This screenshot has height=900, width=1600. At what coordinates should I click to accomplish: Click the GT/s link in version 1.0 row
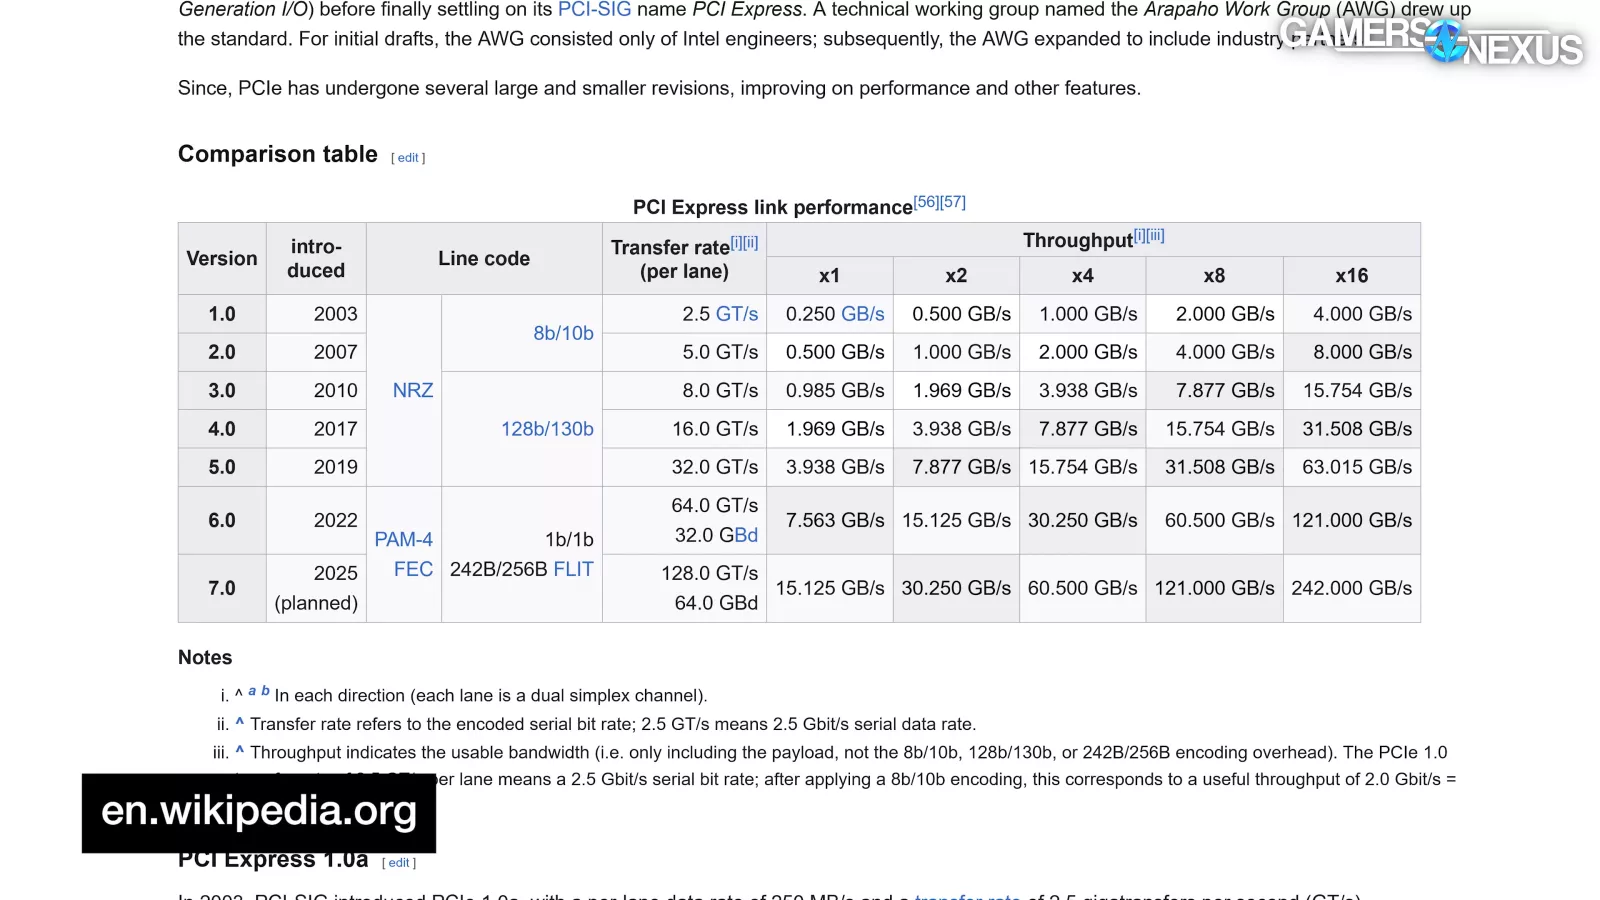pyautogui.click(x=736, y=314)
